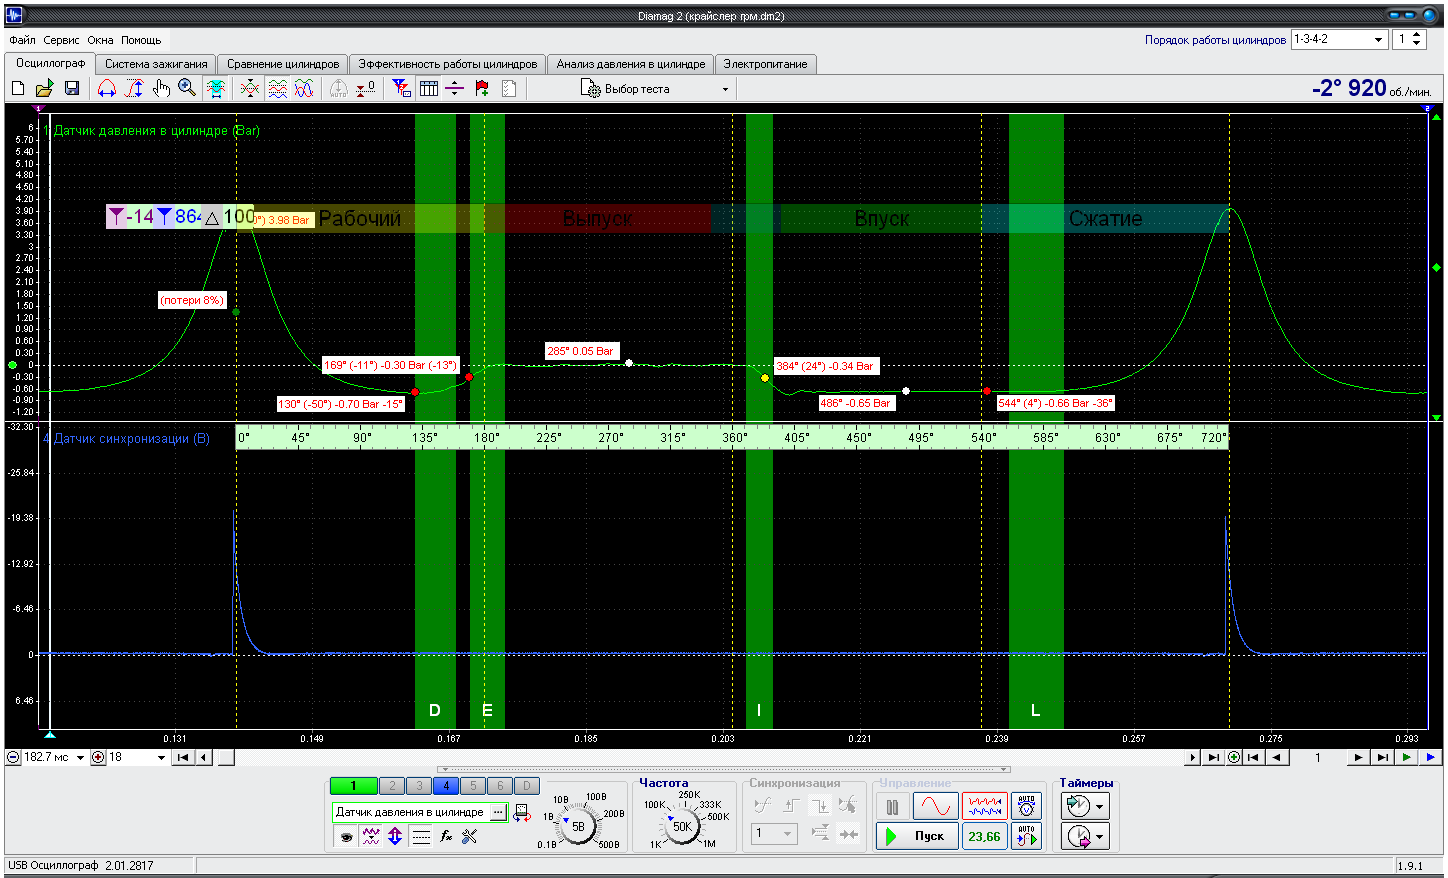Click the pause button in Управление
This screenshot has height=878, width=1448.
point(892,806)
